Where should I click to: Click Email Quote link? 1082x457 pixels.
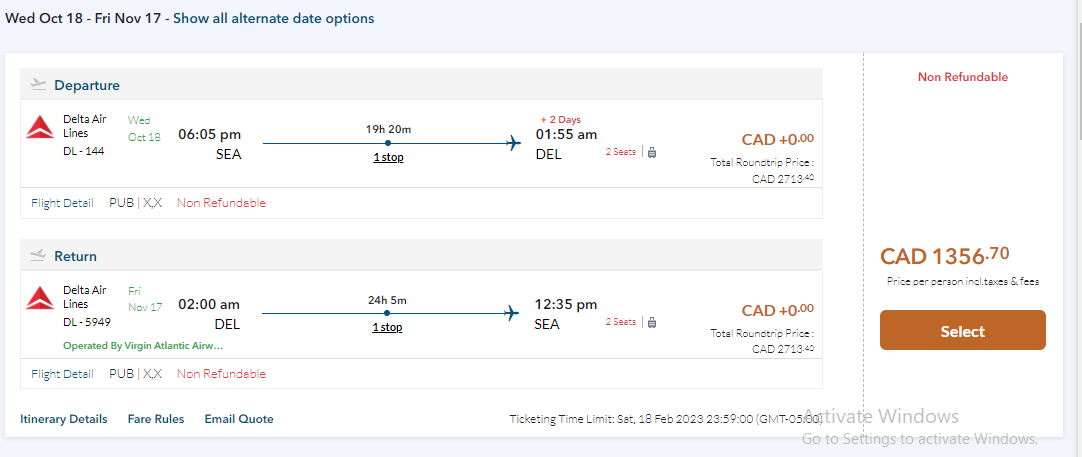(239, 419)
